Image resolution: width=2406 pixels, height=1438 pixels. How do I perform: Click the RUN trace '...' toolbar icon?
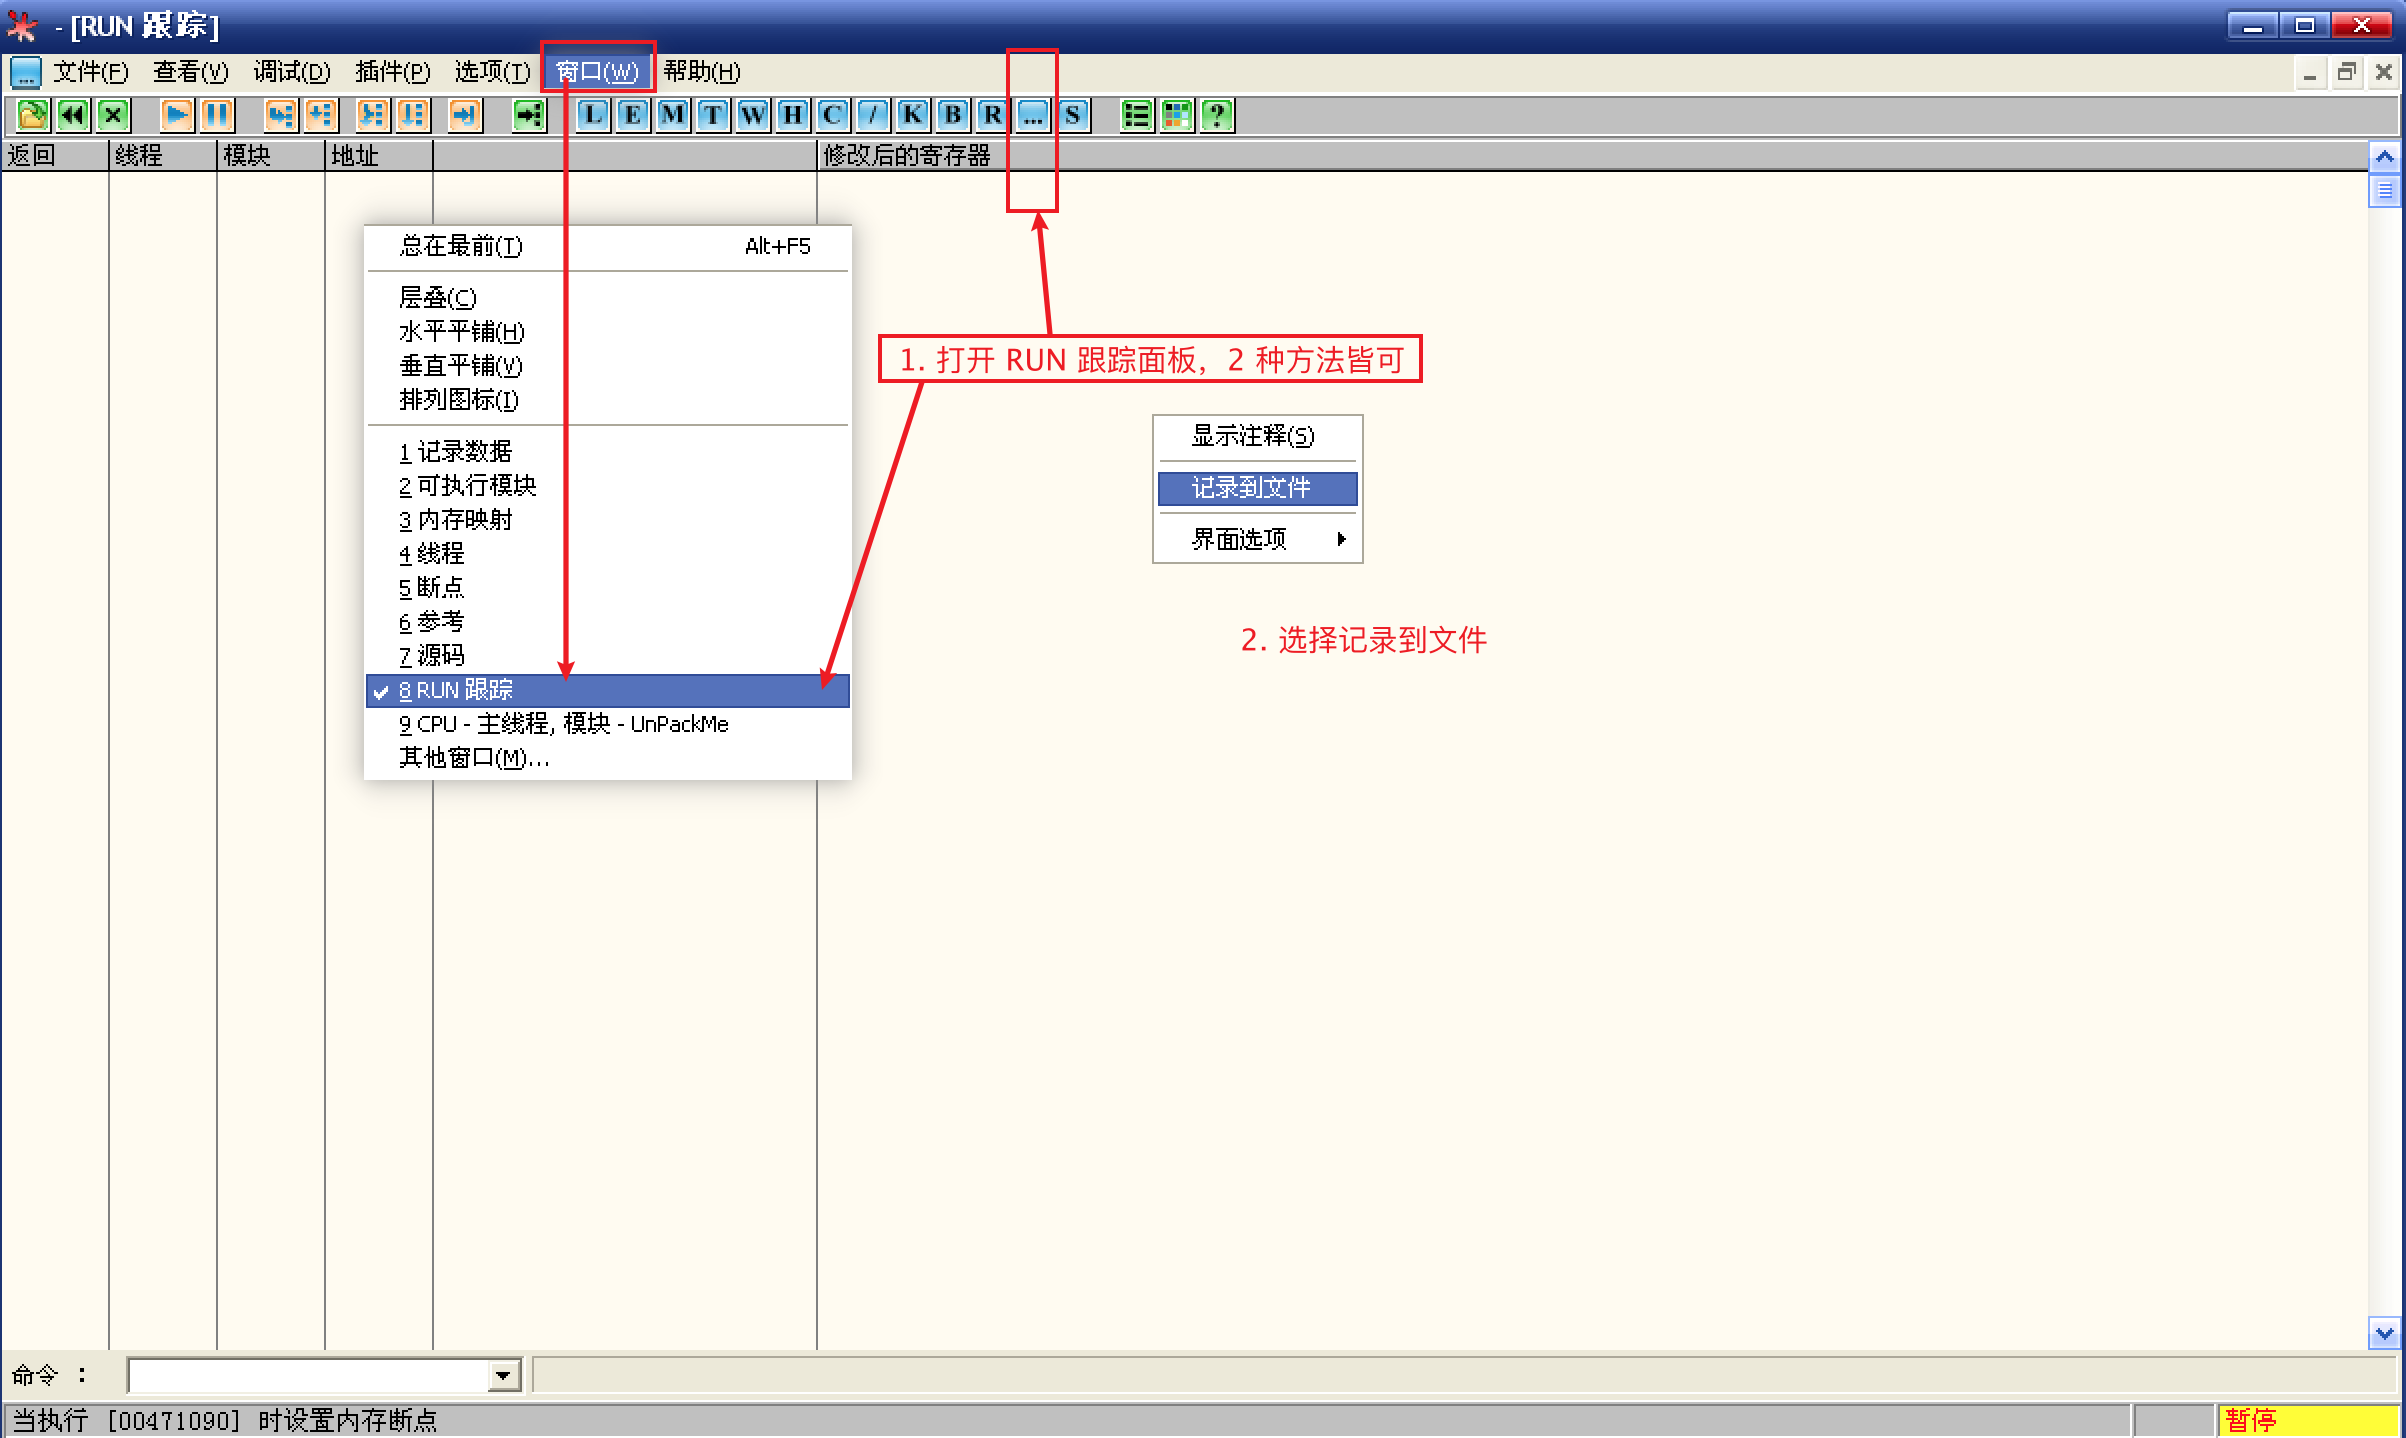pyautogui.click(x=1033, y=115)
